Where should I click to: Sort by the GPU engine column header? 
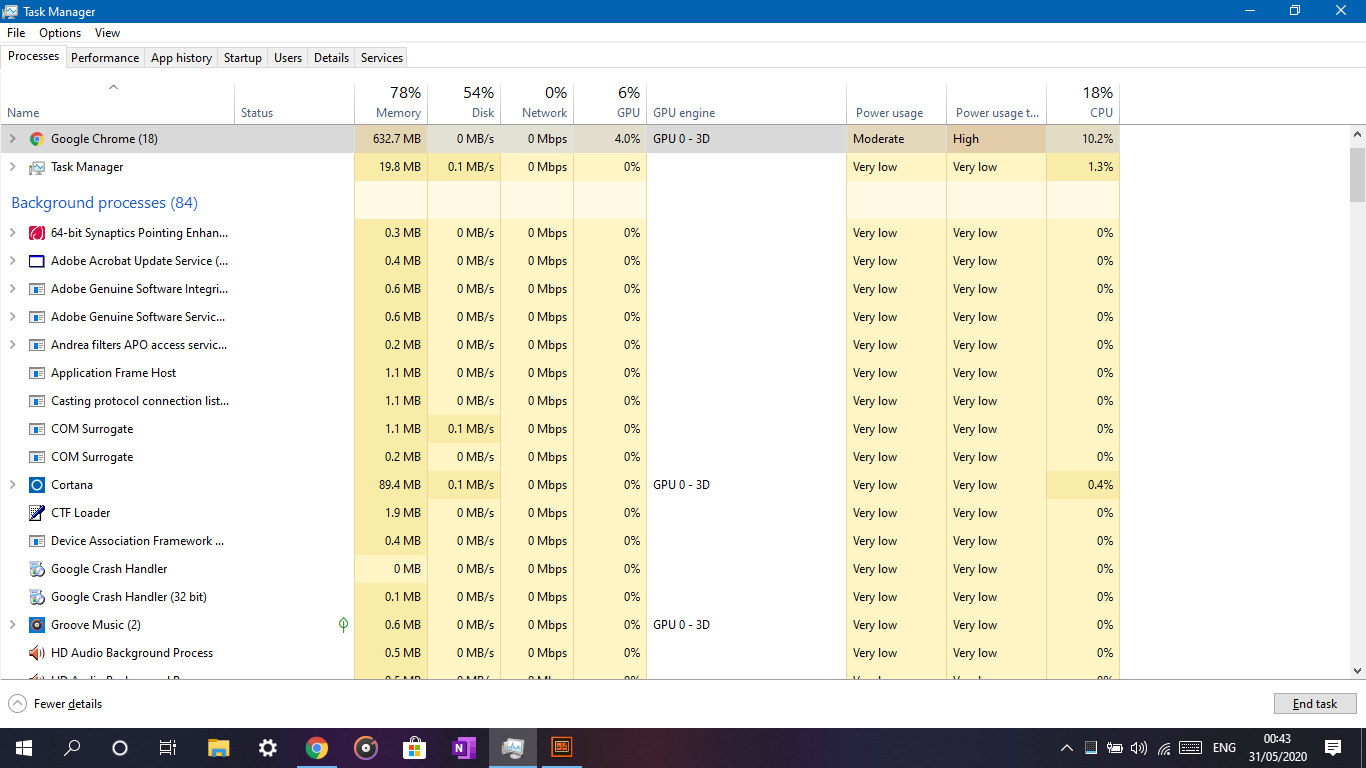[x=746, y=103]
